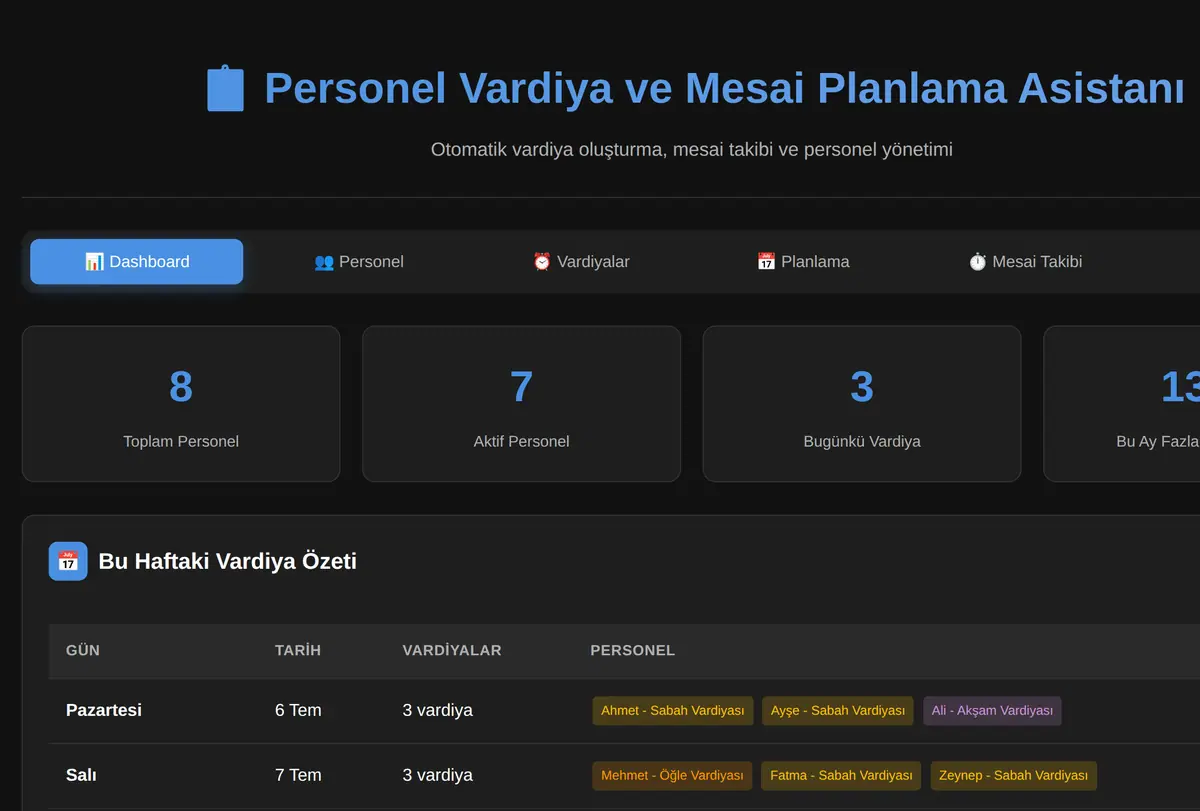The image size is (1200, 811).
Task: Click the Aktif Personel card showing 7
Action: 522,404
